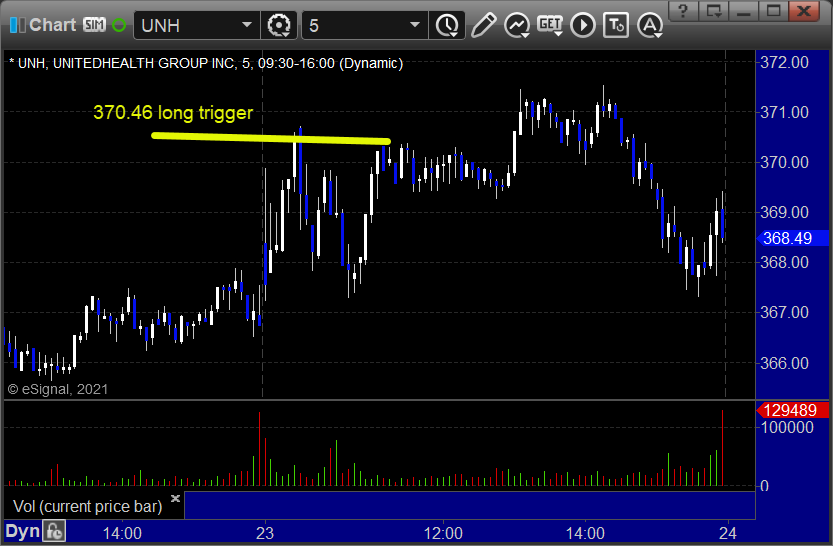Click the first 14:00 time axis label
The height and width of the screenshot is (546, 833).
coord(122,533)
